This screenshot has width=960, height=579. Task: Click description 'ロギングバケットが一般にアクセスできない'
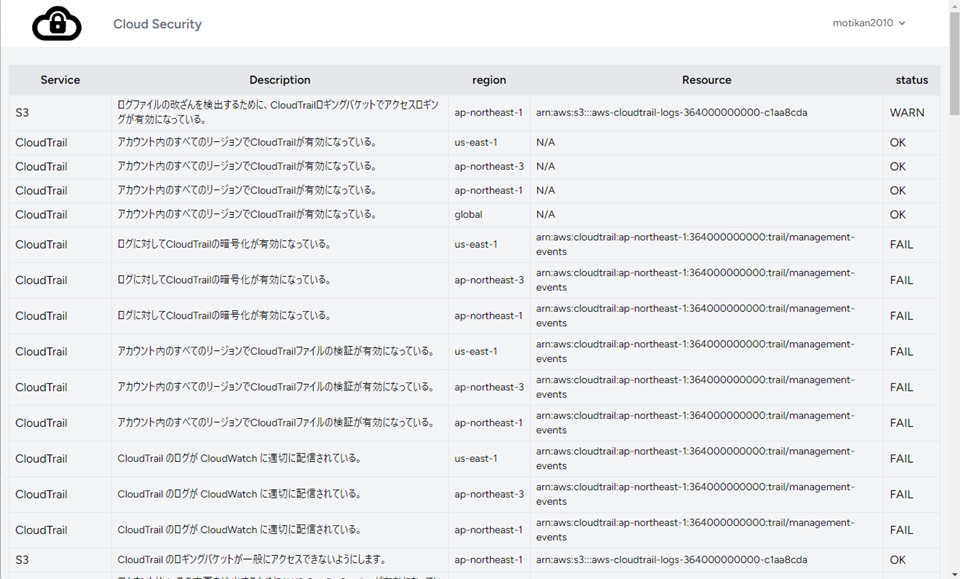click(252, 559)
